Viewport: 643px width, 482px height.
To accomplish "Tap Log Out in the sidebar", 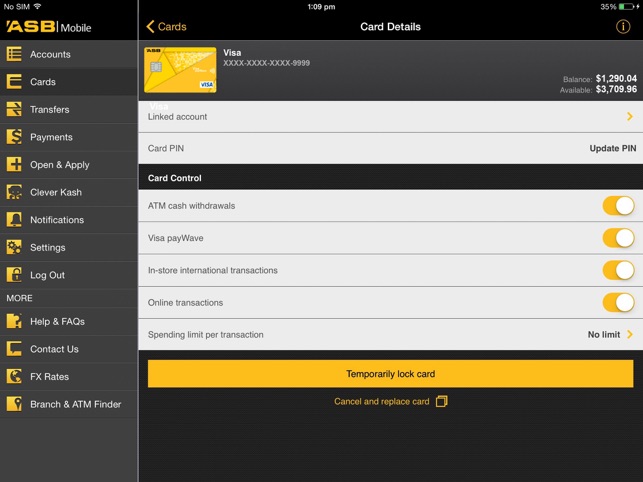I will pos(69,275).
